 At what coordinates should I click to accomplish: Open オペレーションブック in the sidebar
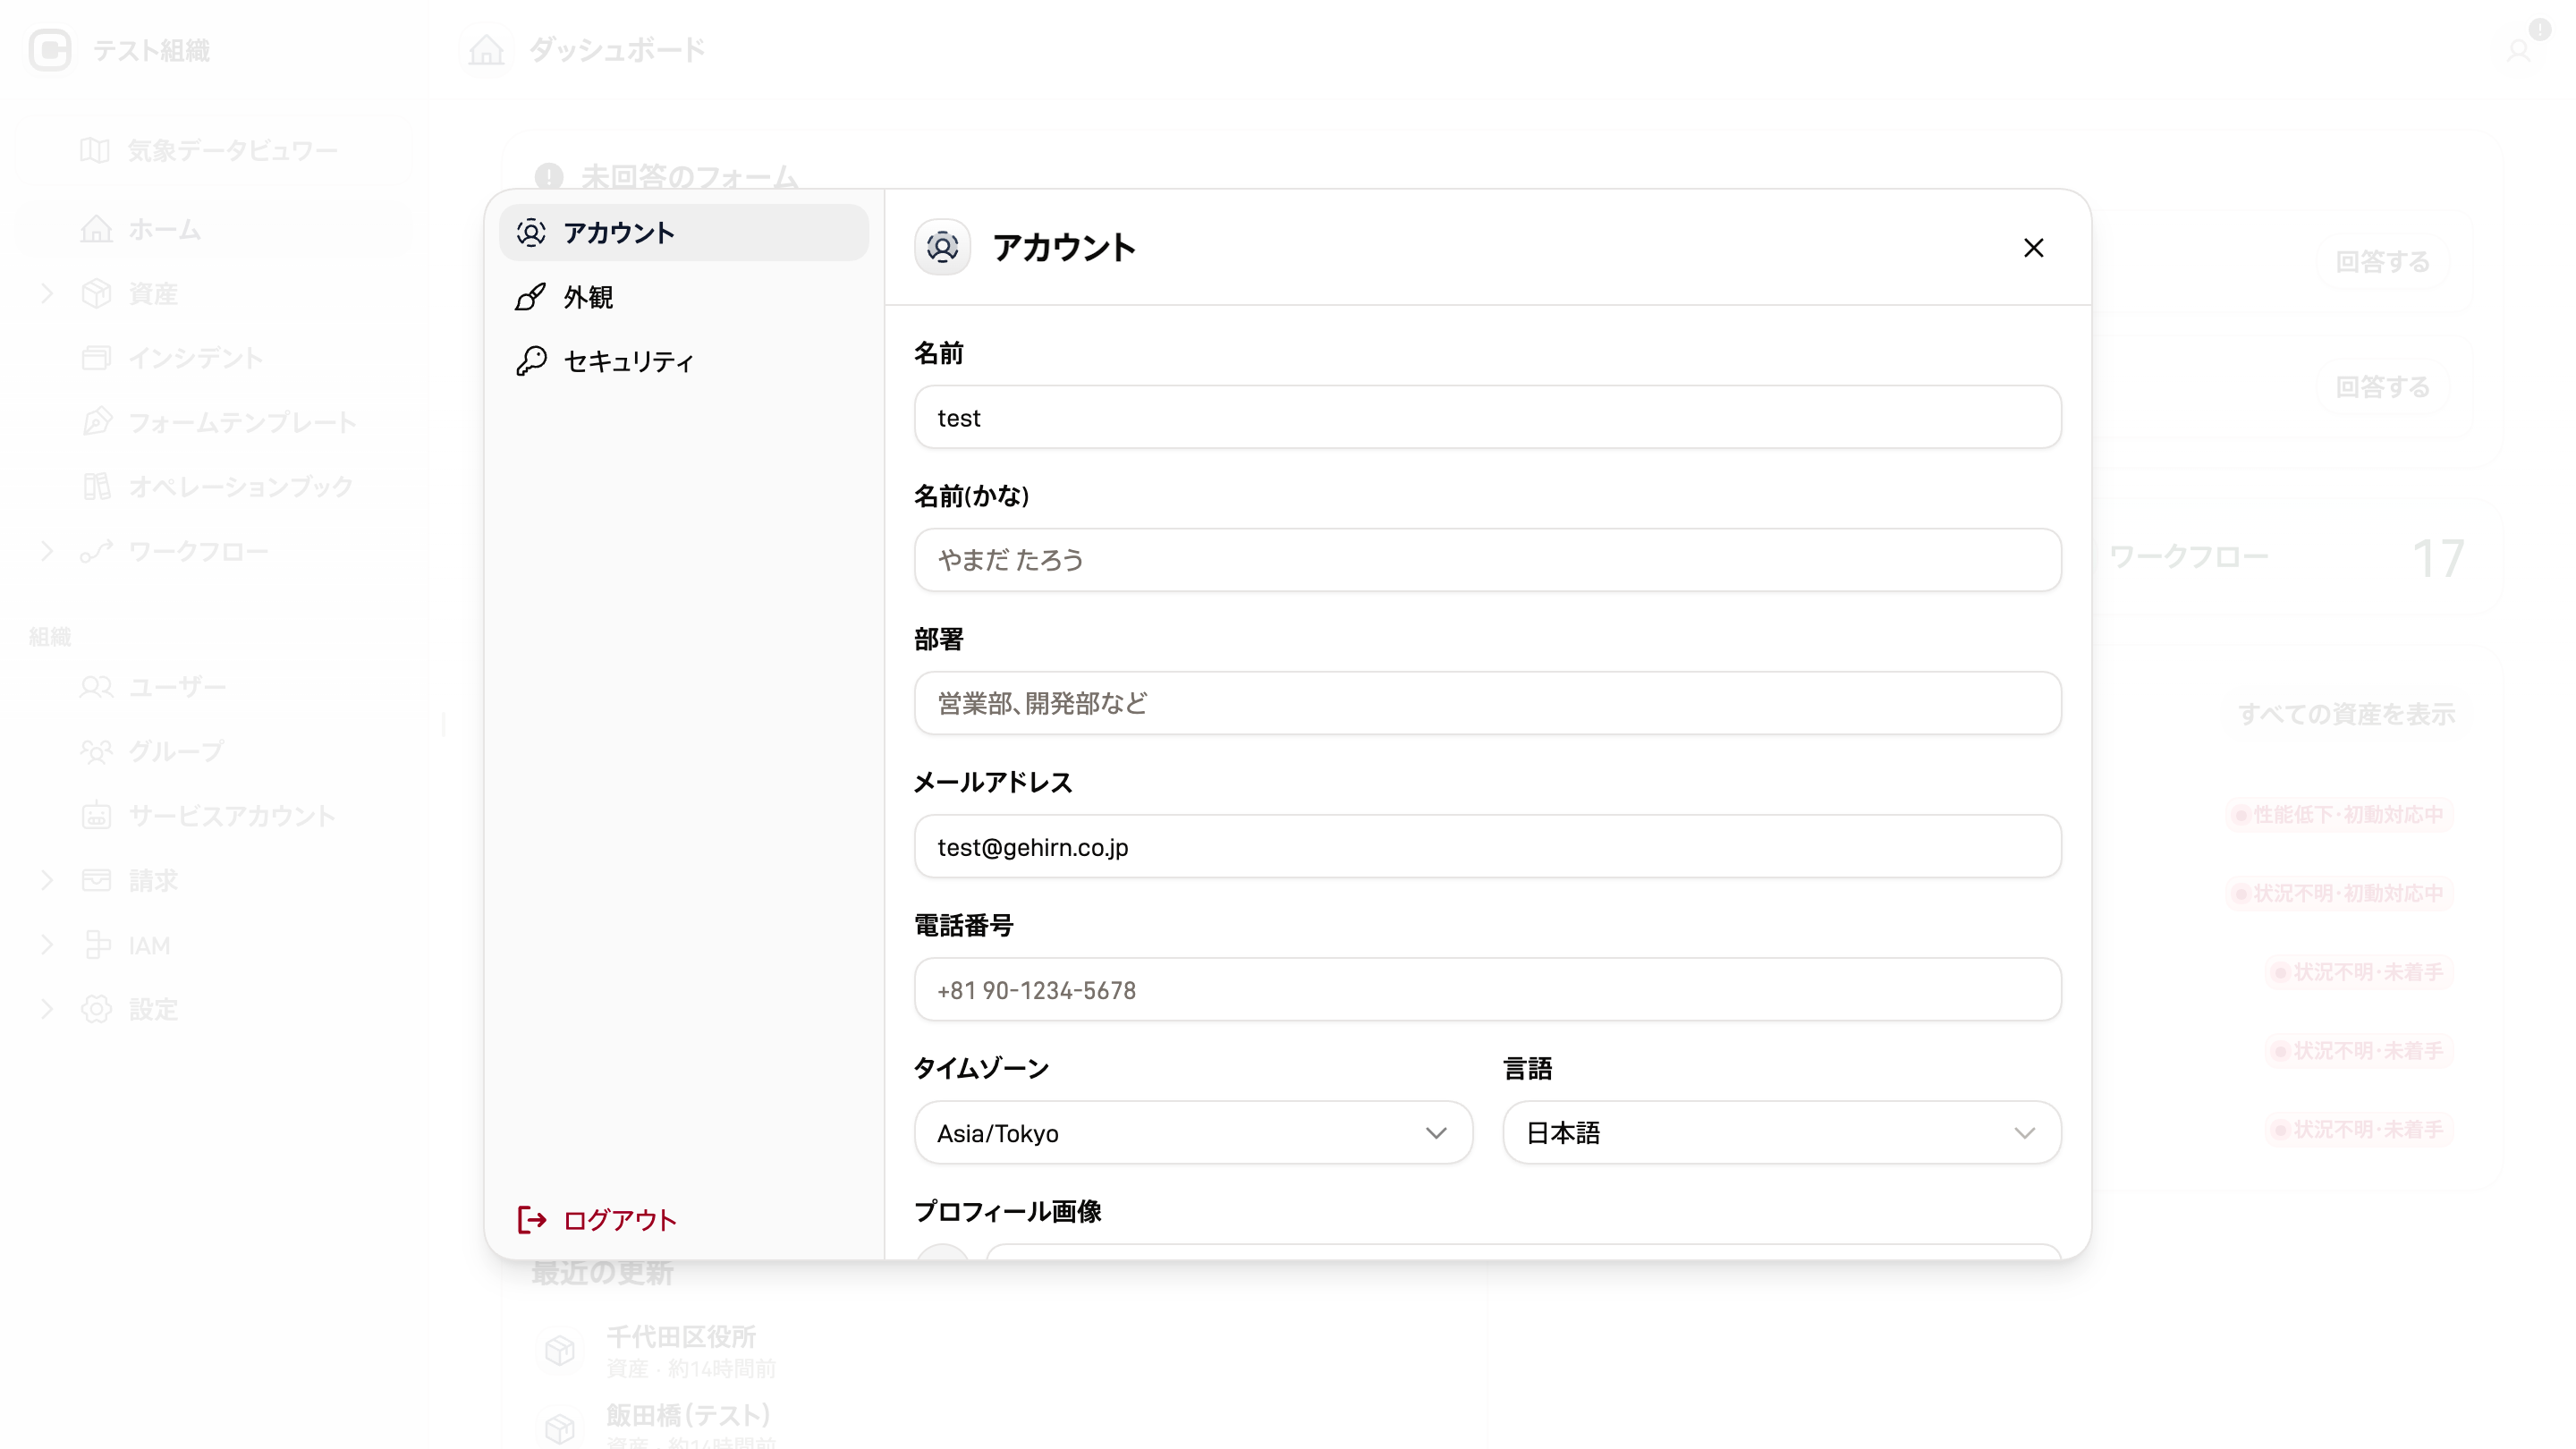click(x=214, y=487)
